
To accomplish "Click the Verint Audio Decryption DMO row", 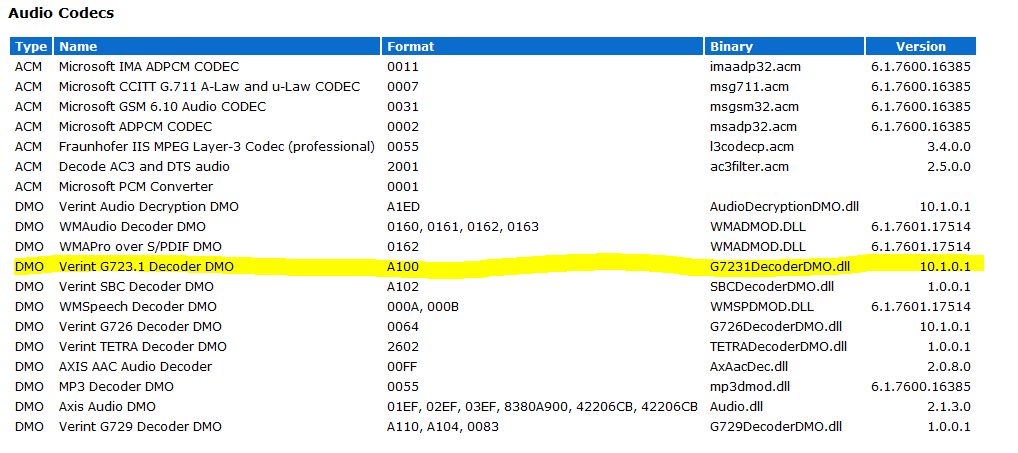I will click(x=493, y=206).
